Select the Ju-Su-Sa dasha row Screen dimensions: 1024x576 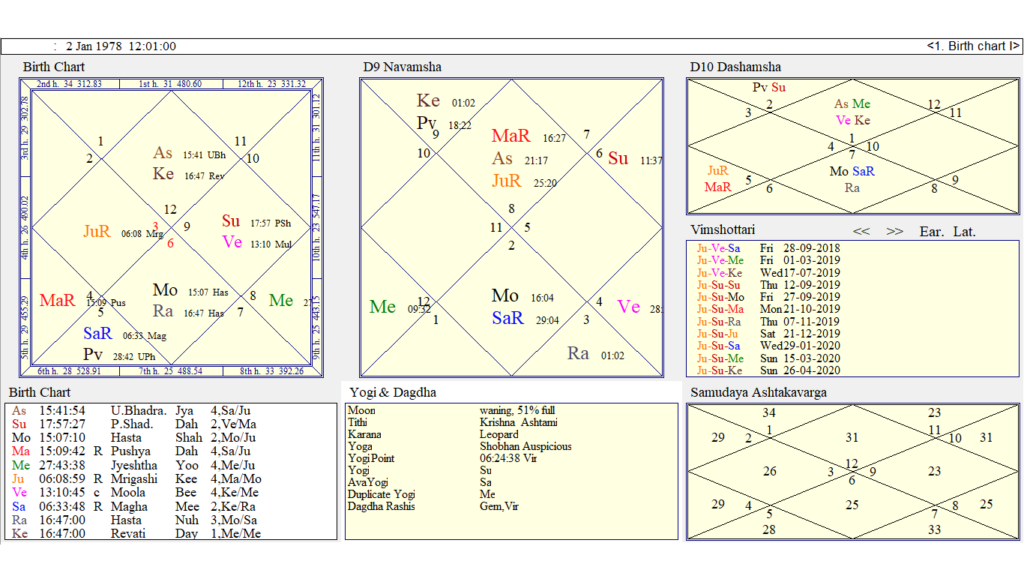coord(768,345)
